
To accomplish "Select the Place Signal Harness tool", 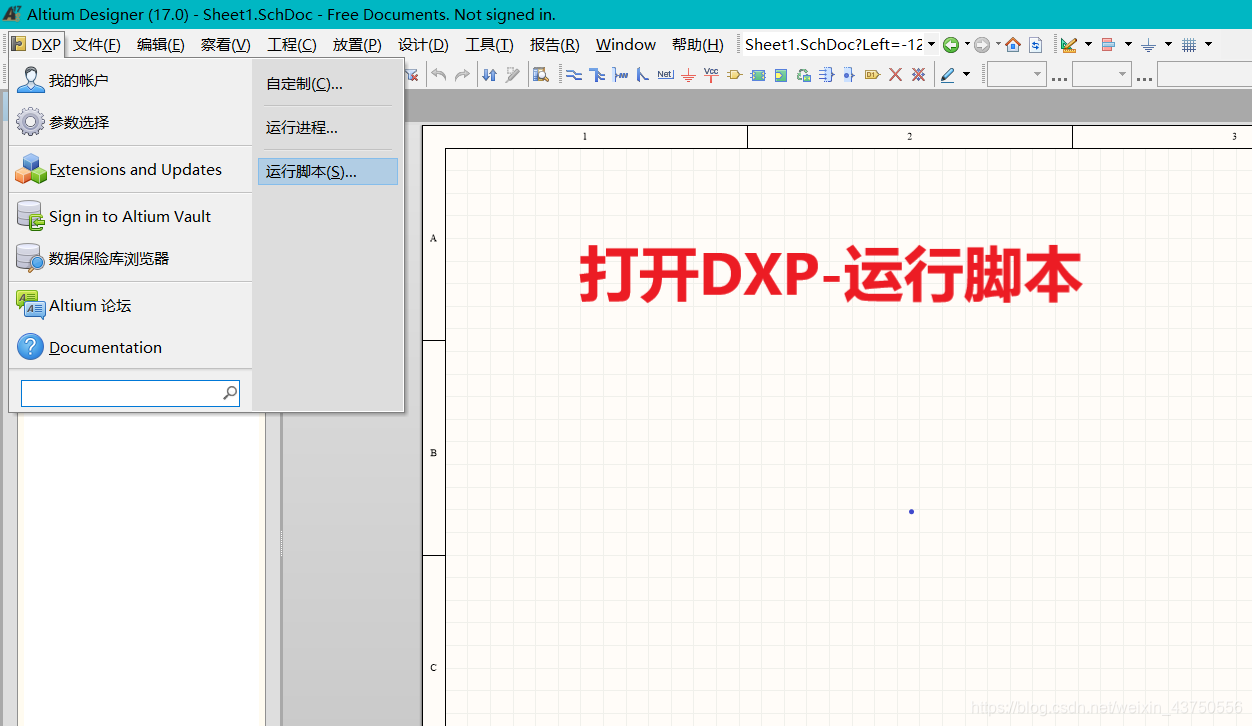I will [x=620, y=74].
